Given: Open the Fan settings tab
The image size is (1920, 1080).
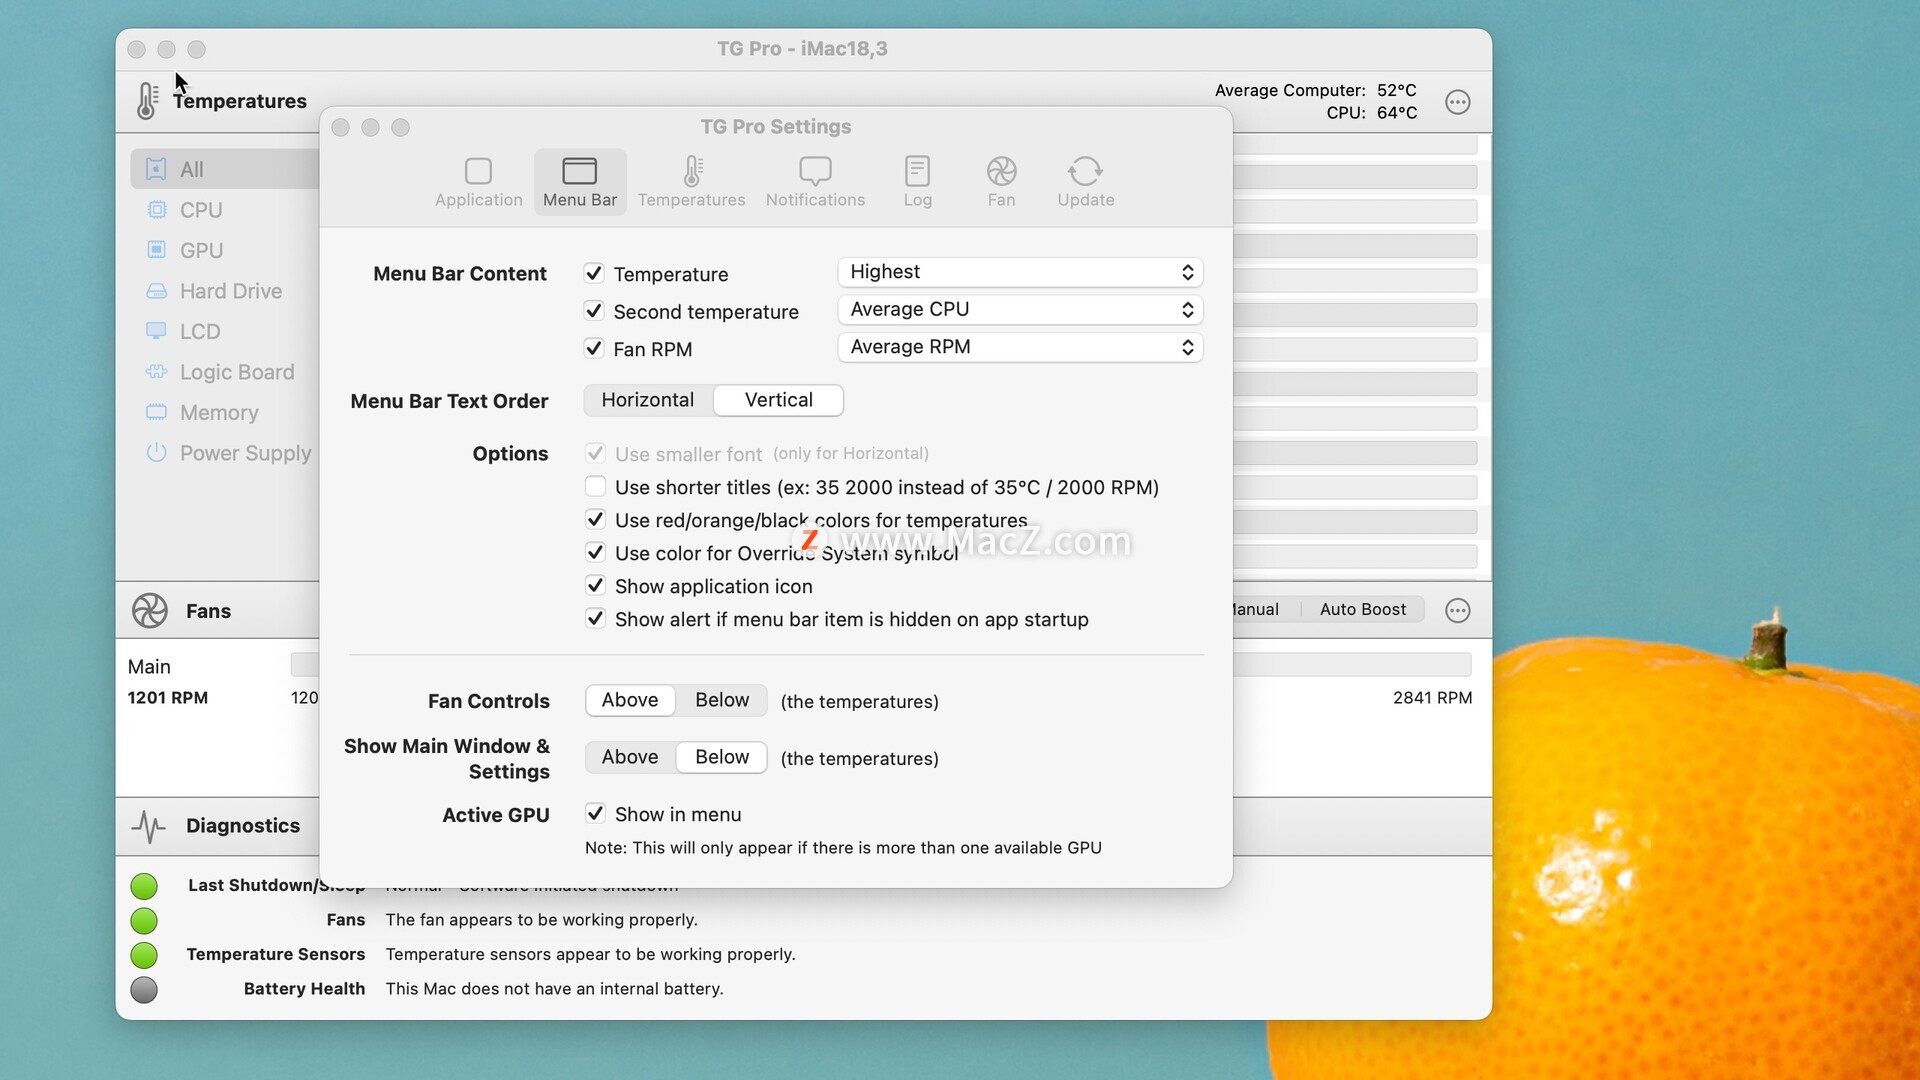Looking at the screenshot, I should coord(1001,182).
